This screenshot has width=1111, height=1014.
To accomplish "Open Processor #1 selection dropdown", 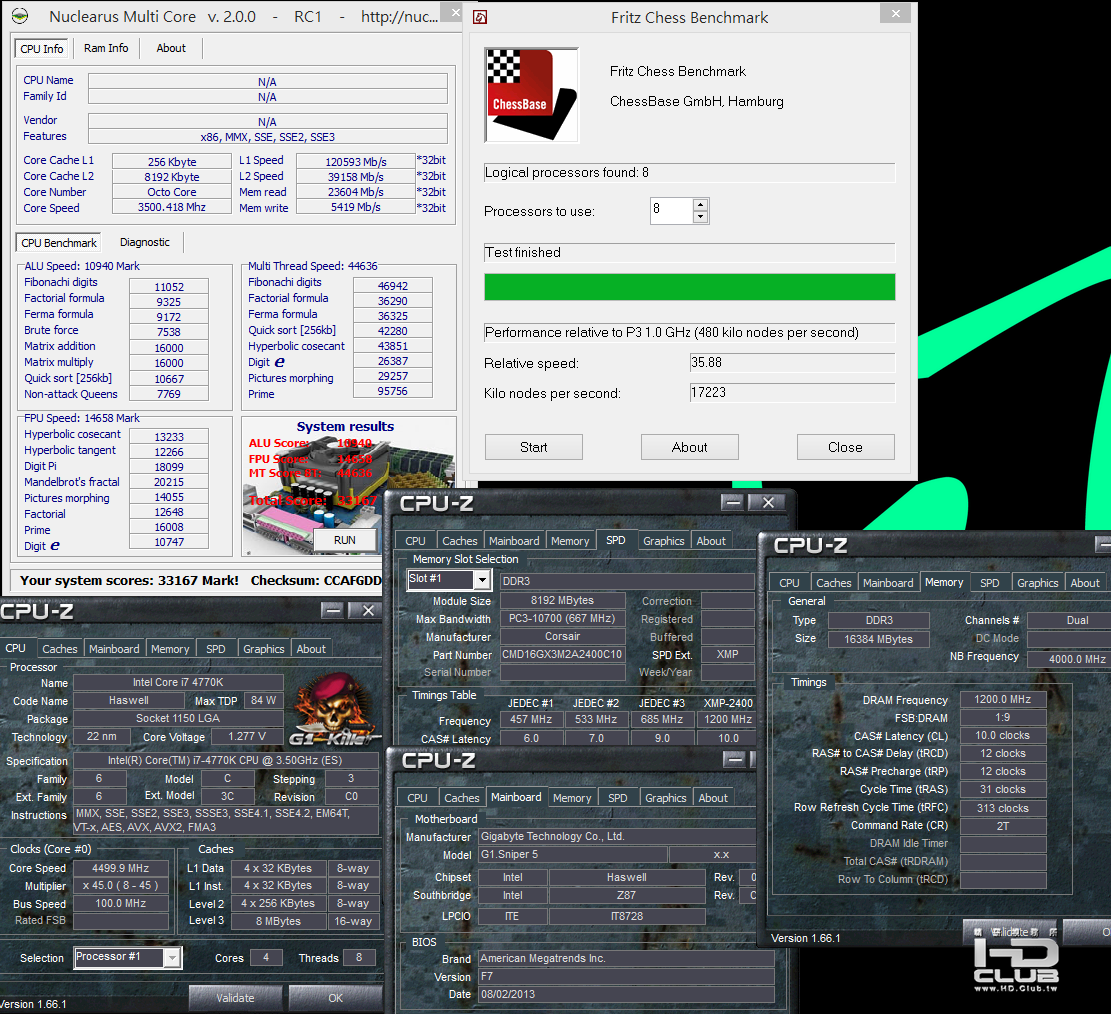I will point(171,958).
